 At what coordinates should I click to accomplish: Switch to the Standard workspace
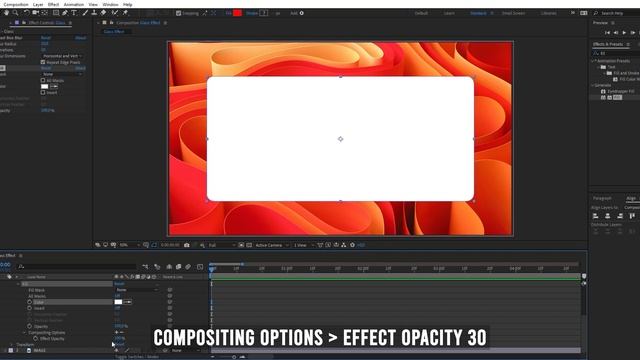click(x=478, y=13)
